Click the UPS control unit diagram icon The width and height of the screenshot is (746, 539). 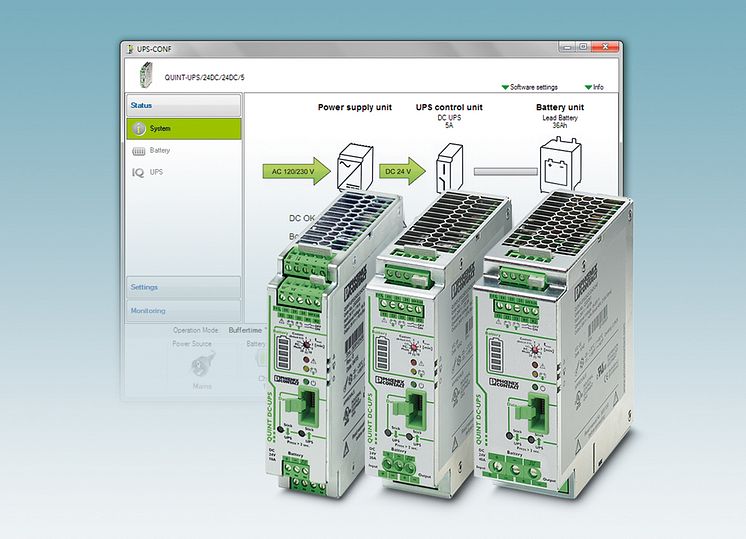(450, 167)
